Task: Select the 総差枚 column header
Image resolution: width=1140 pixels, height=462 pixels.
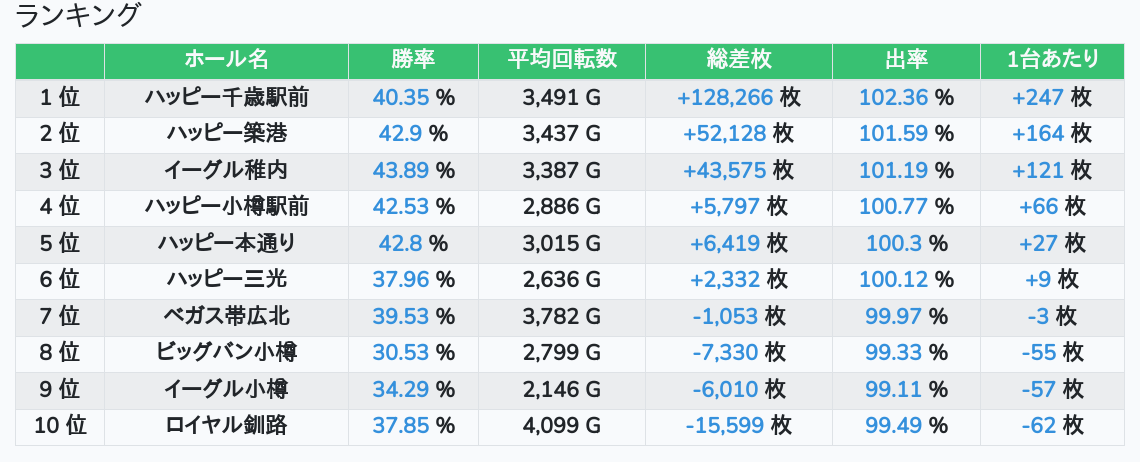Action: [x=738, y=60]
